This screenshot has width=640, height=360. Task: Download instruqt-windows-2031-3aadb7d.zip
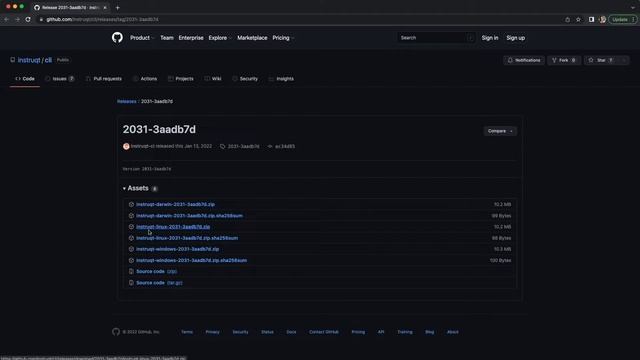178,249
